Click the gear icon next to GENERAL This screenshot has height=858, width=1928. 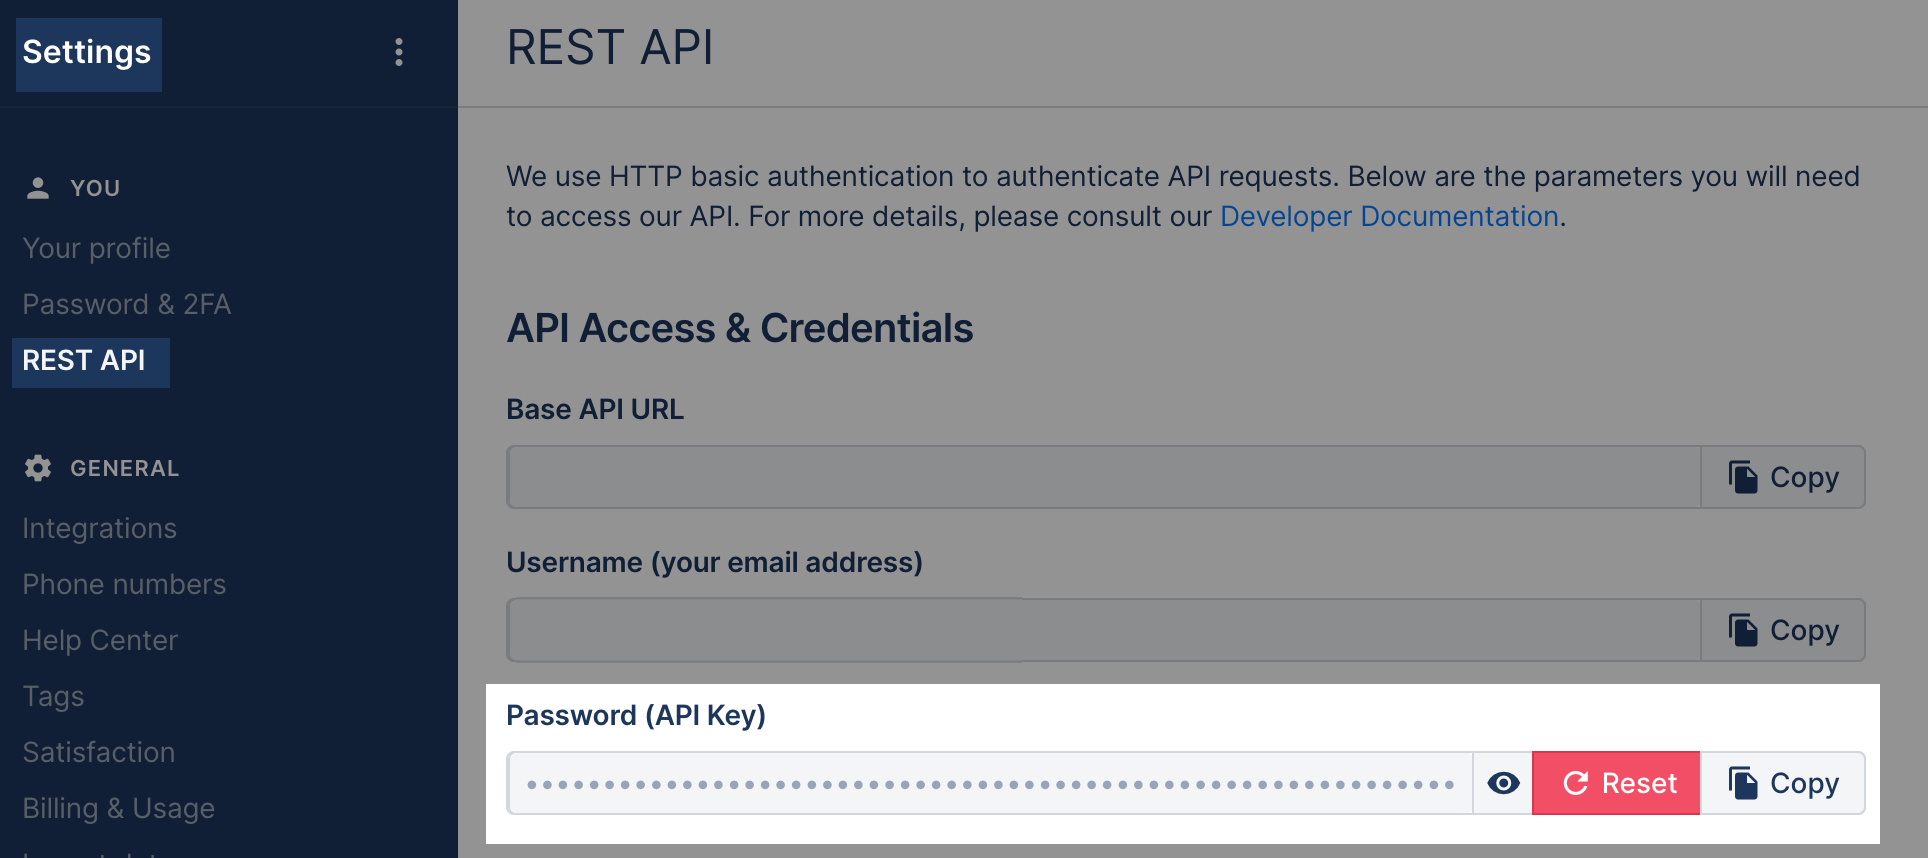[38, 468]
